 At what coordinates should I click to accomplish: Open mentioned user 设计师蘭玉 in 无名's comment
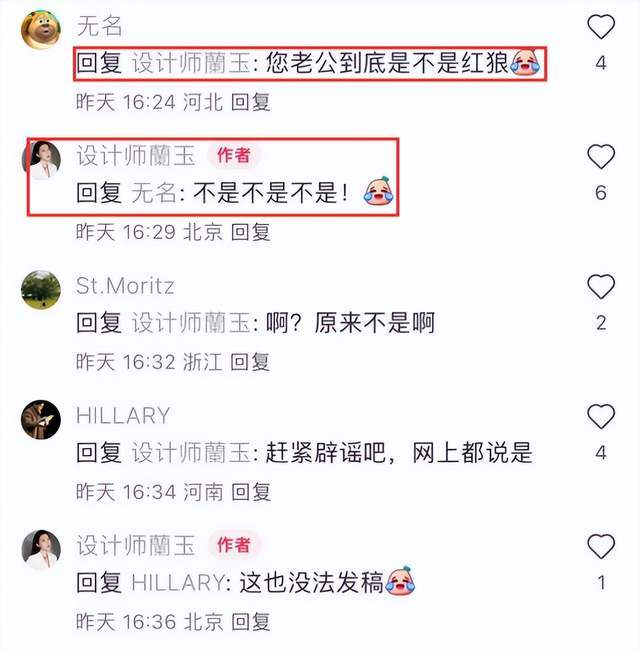point(191,63)
